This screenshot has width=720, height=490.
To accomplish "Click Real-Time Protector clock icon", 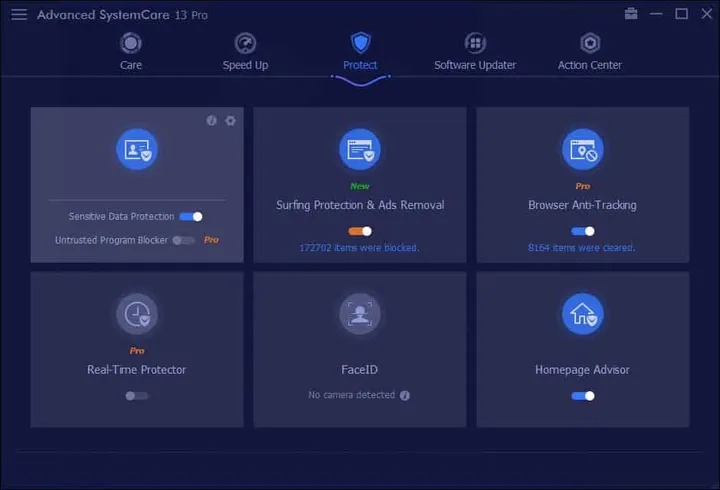I will [137, 314].
